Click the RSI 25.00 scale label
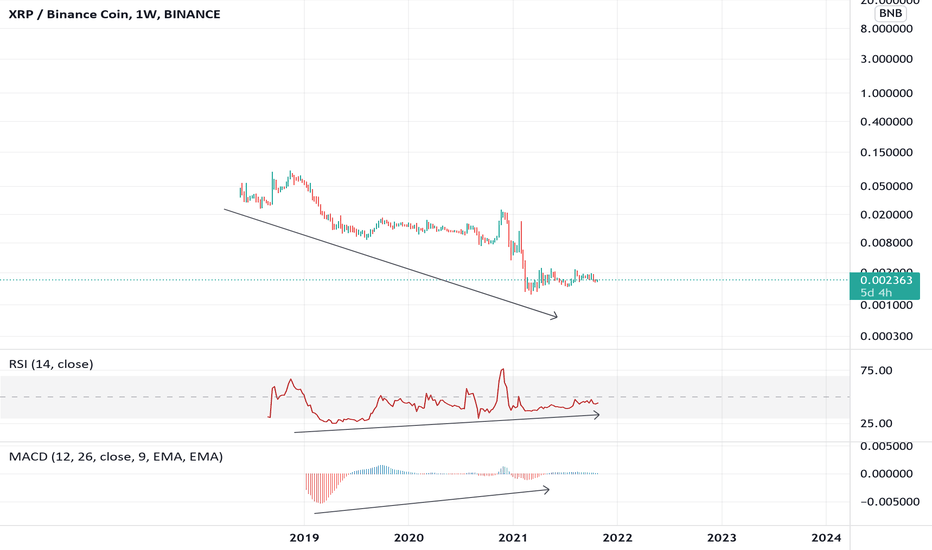The width and height of the screenshot is (932, 550). point(876,423)
